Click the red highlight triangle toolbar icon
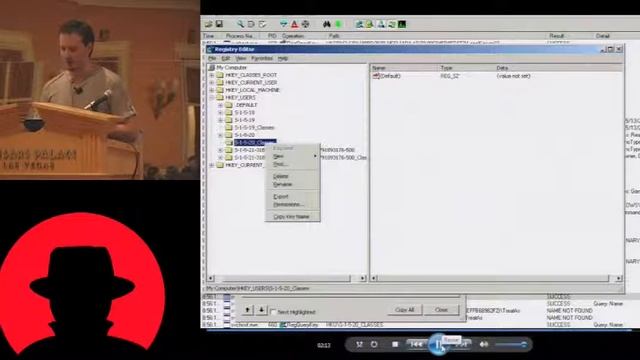The width and height of the screenshot is (640, 360). click(x=294, y=24)
